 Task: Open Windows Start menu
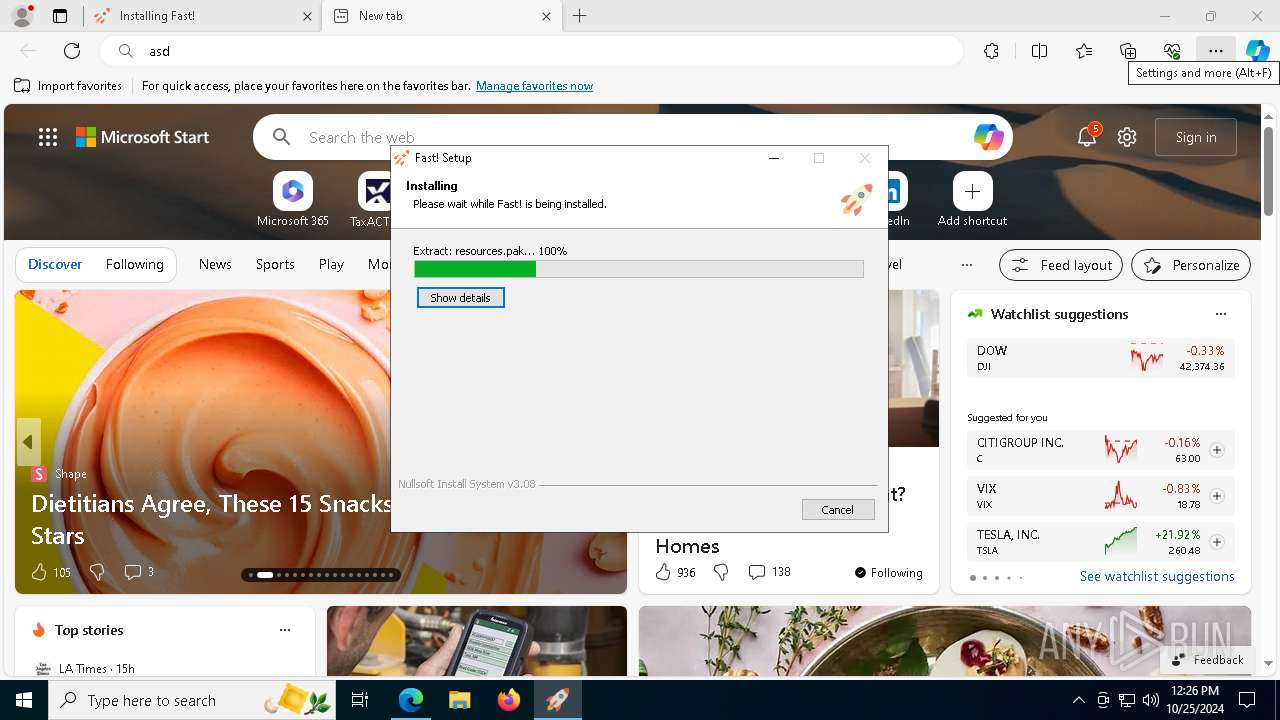click(24, 700)
